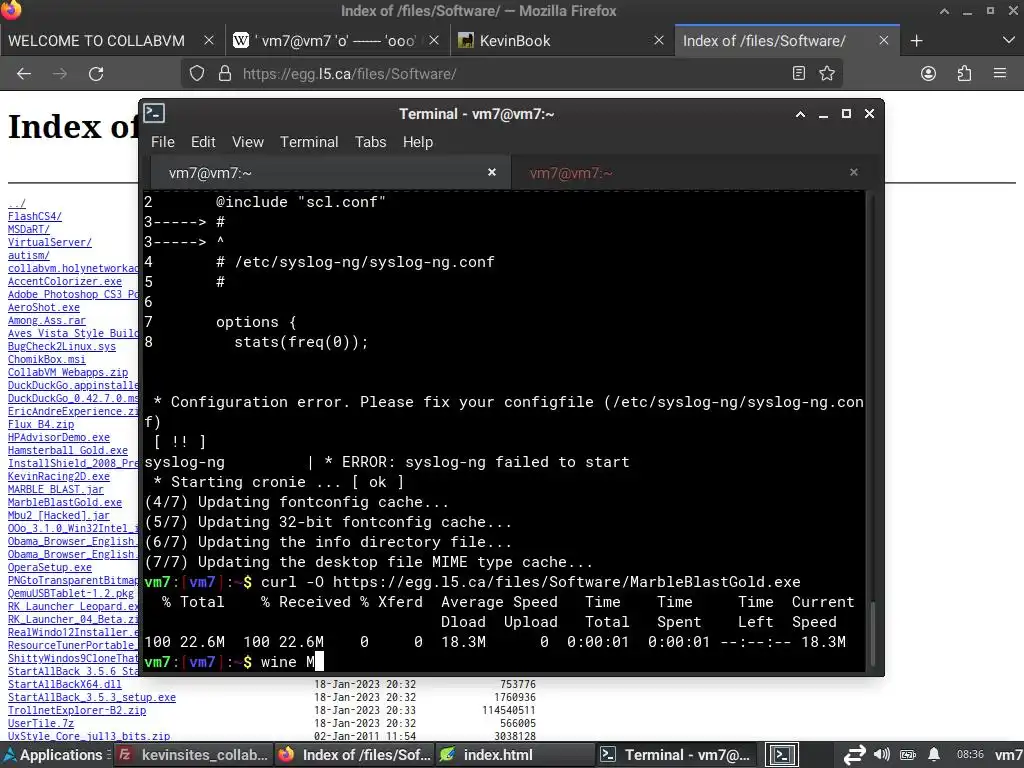Screen dimensions: 1024x768
Task: Download TrollnetExplorer-B2.zip link
Action: tap(77, 711)
